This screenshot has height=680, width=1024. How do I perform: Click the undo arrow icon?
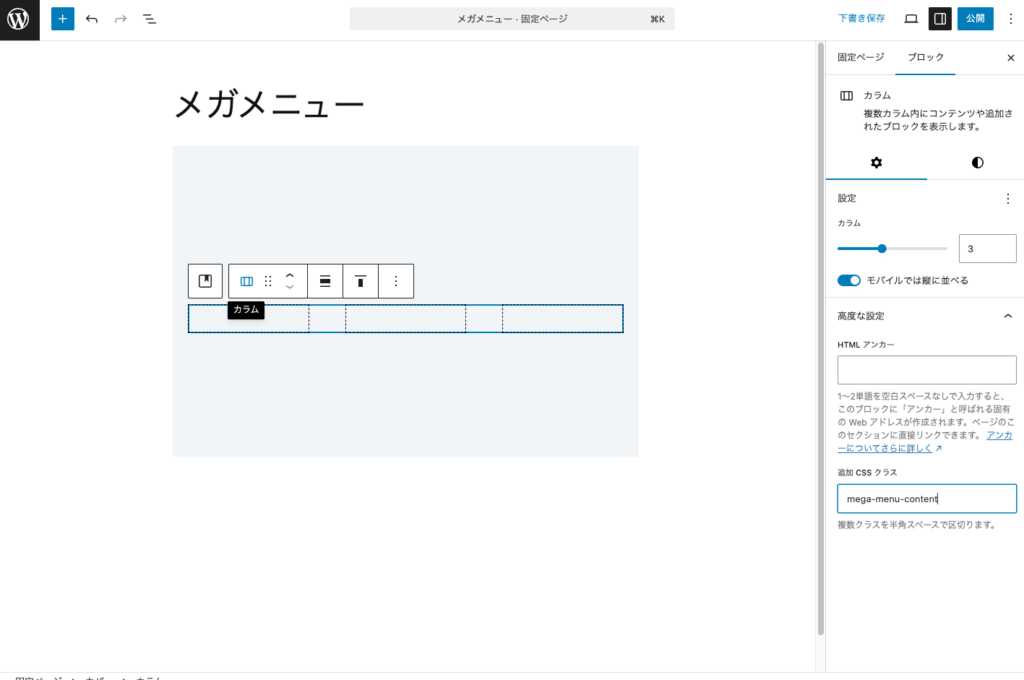[x=90, y=18]
